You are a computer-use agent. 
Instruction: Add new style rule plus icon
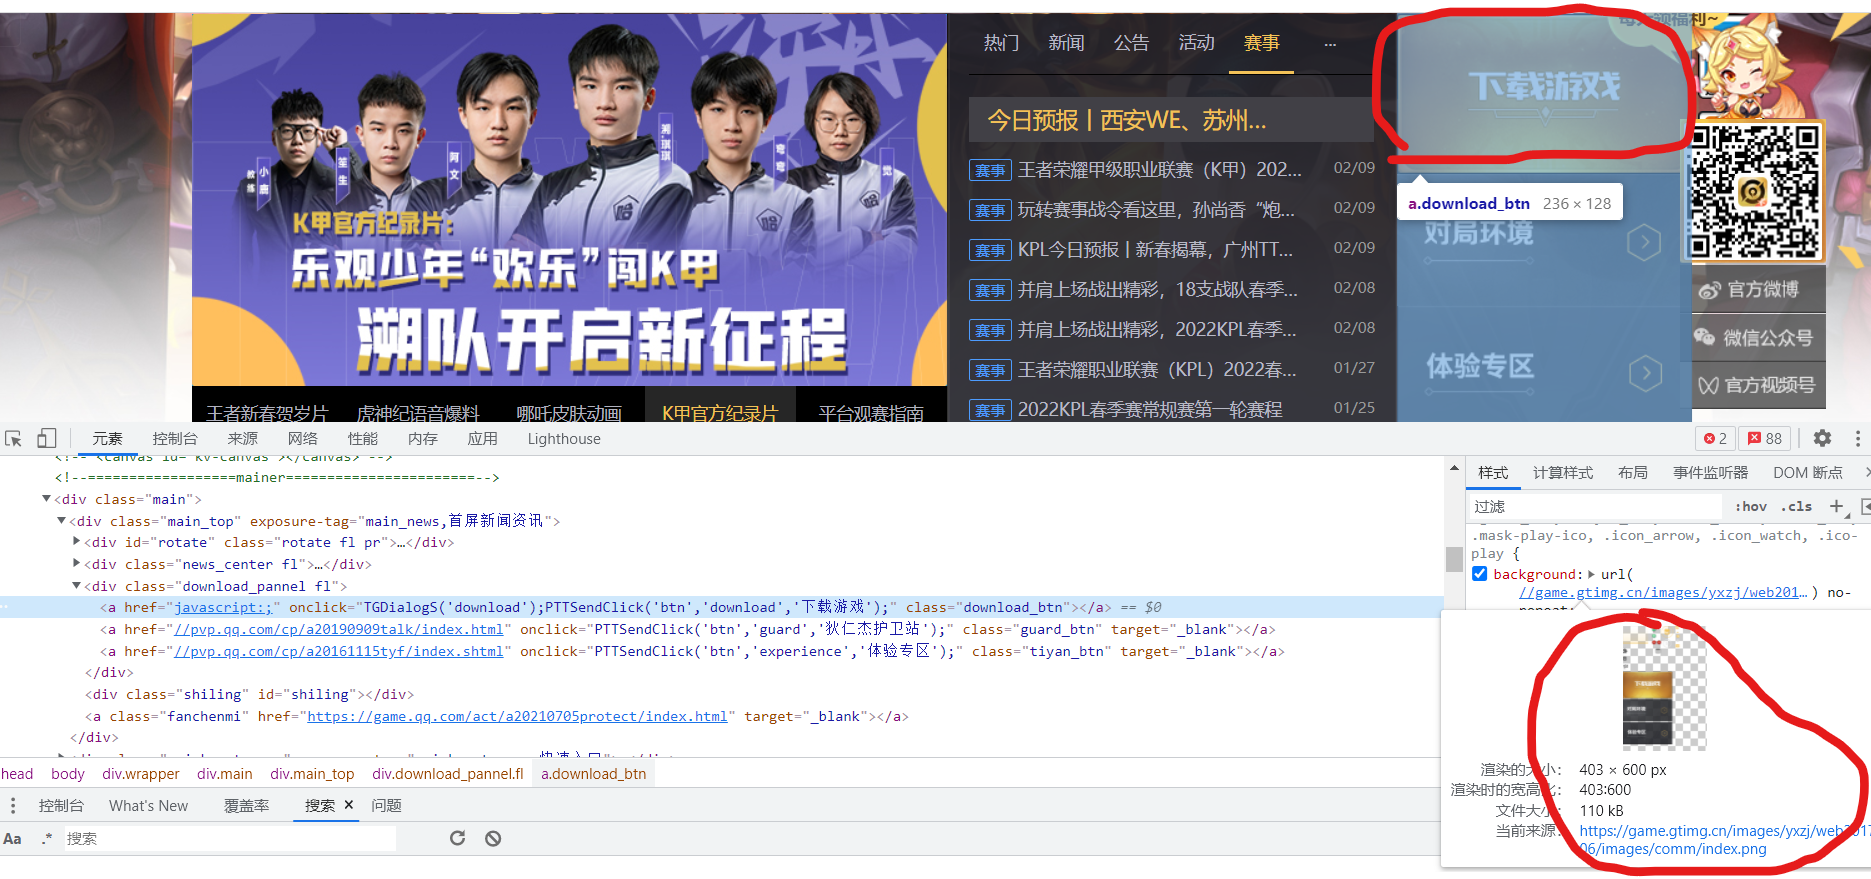(x=1836, y=506)
